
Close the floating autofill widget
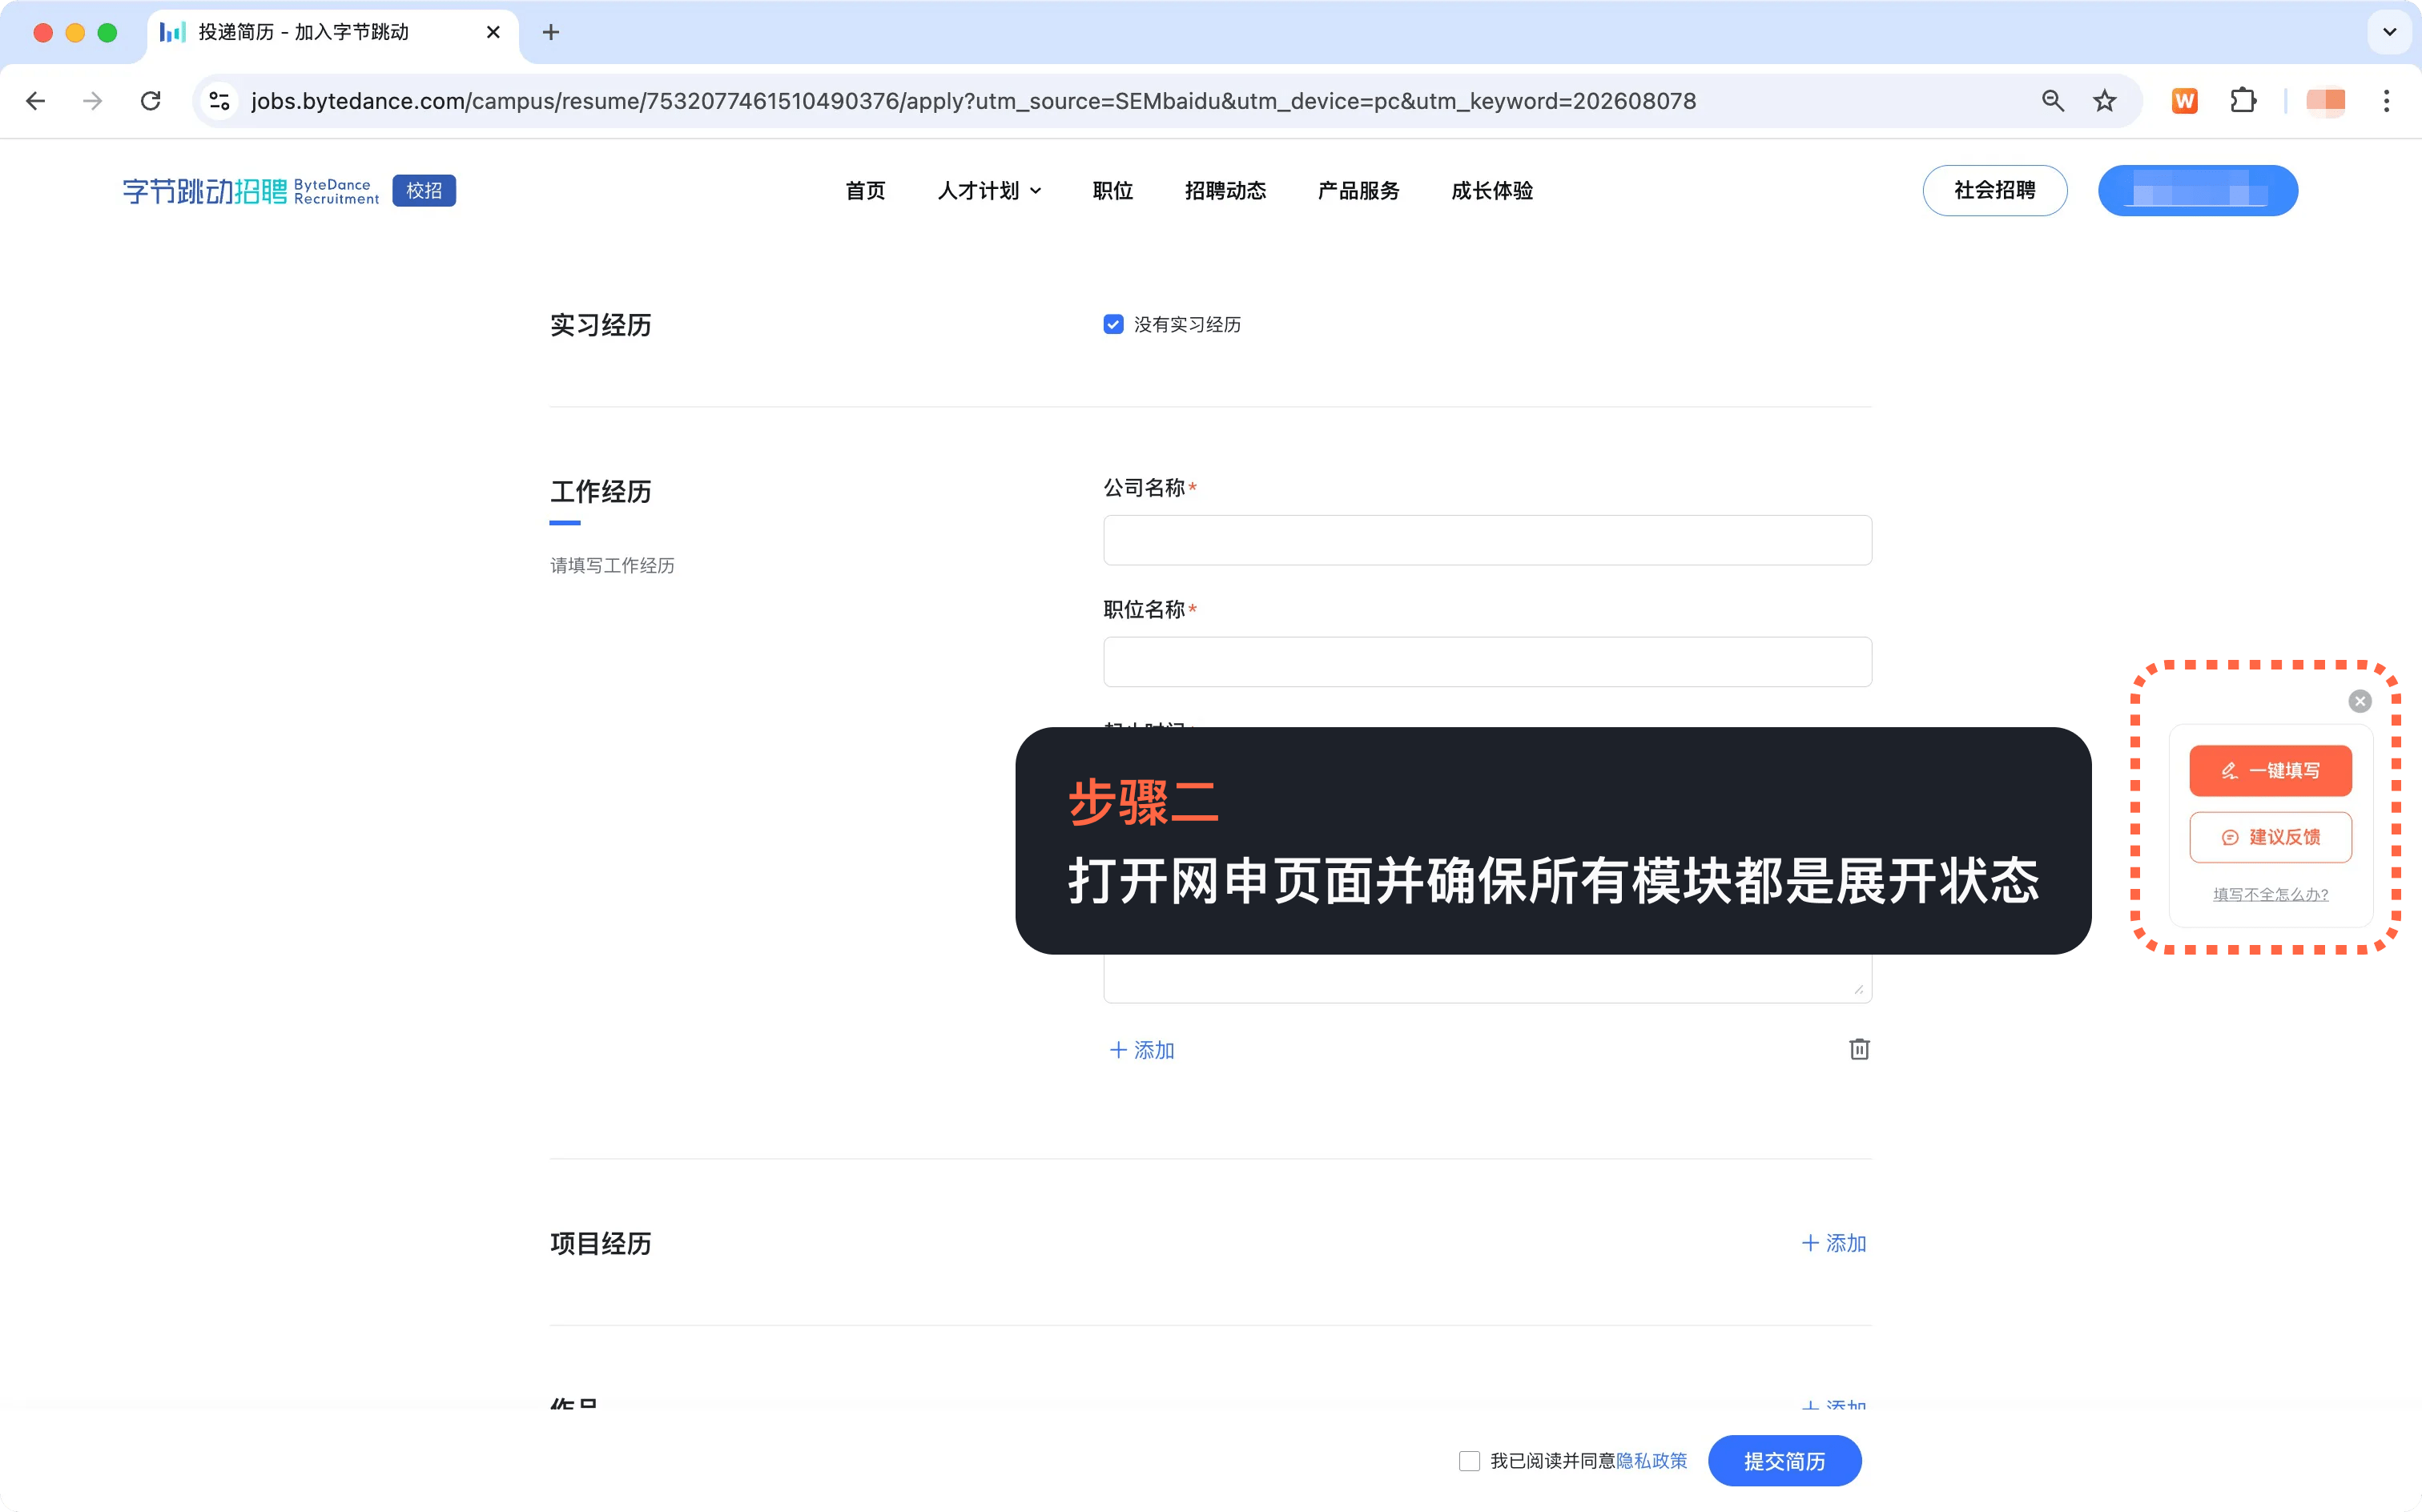coord(2359,701)
